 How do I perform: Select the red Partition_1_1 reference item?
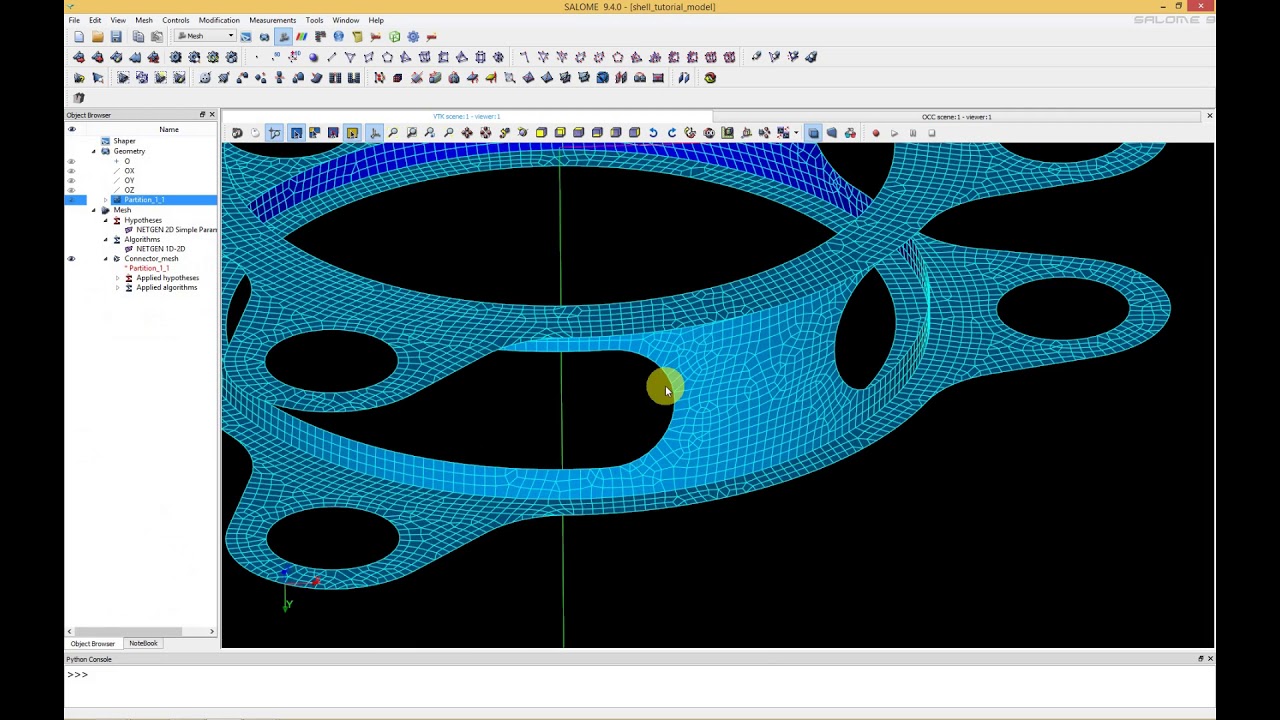[149, 268]
